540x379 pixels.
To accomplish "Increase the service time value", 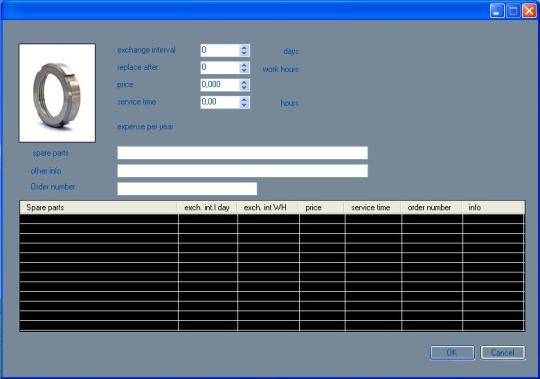I will 244,99.
